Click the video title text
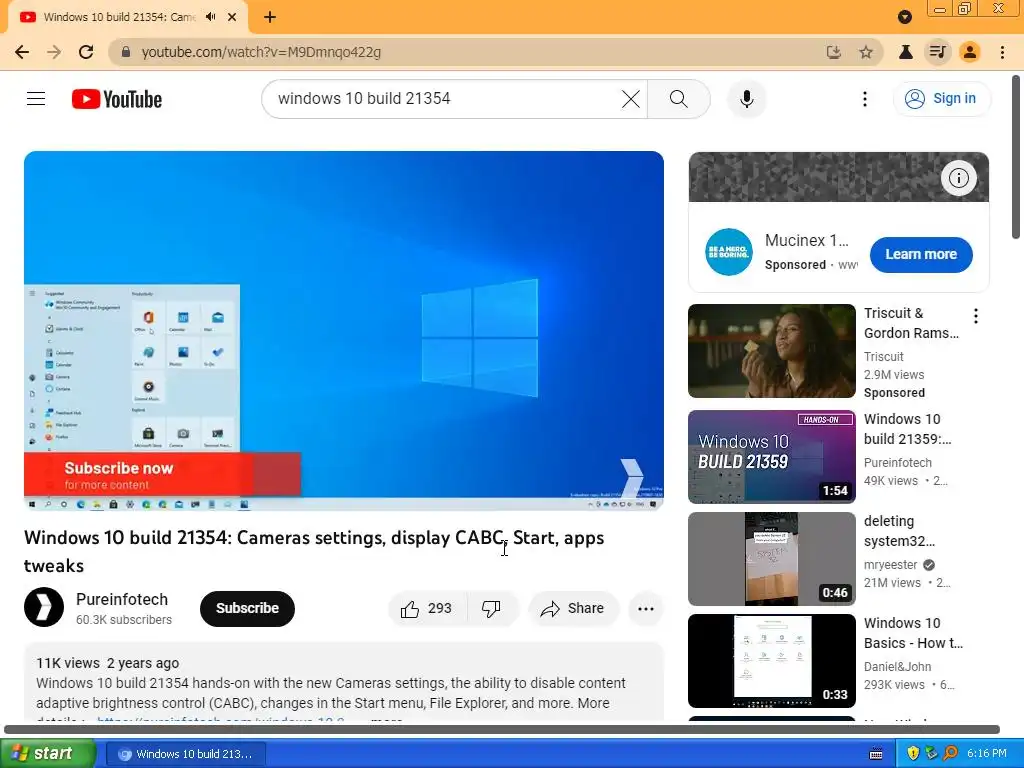The width and height of the screenshot is (1024, 768). click(314, 552)
